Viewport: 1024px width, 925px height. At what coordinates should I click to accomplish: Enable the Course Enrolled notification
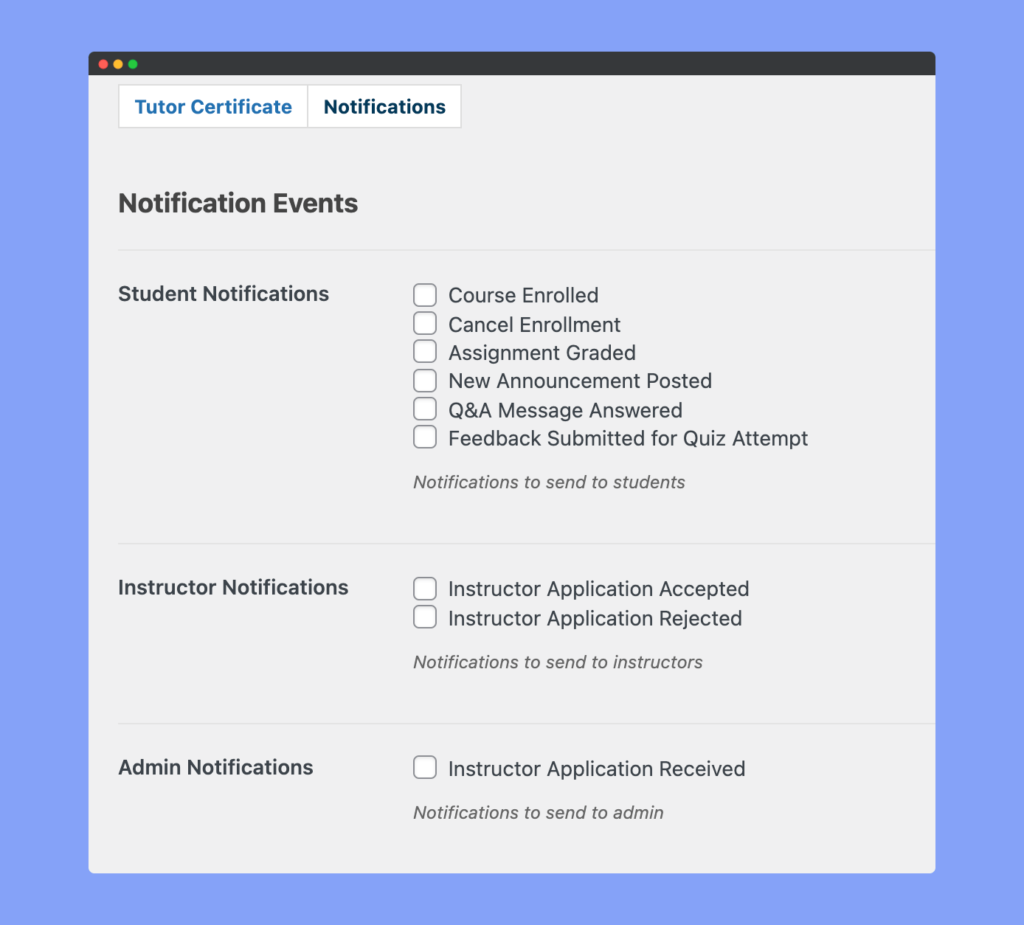click(x=425, y=295)
